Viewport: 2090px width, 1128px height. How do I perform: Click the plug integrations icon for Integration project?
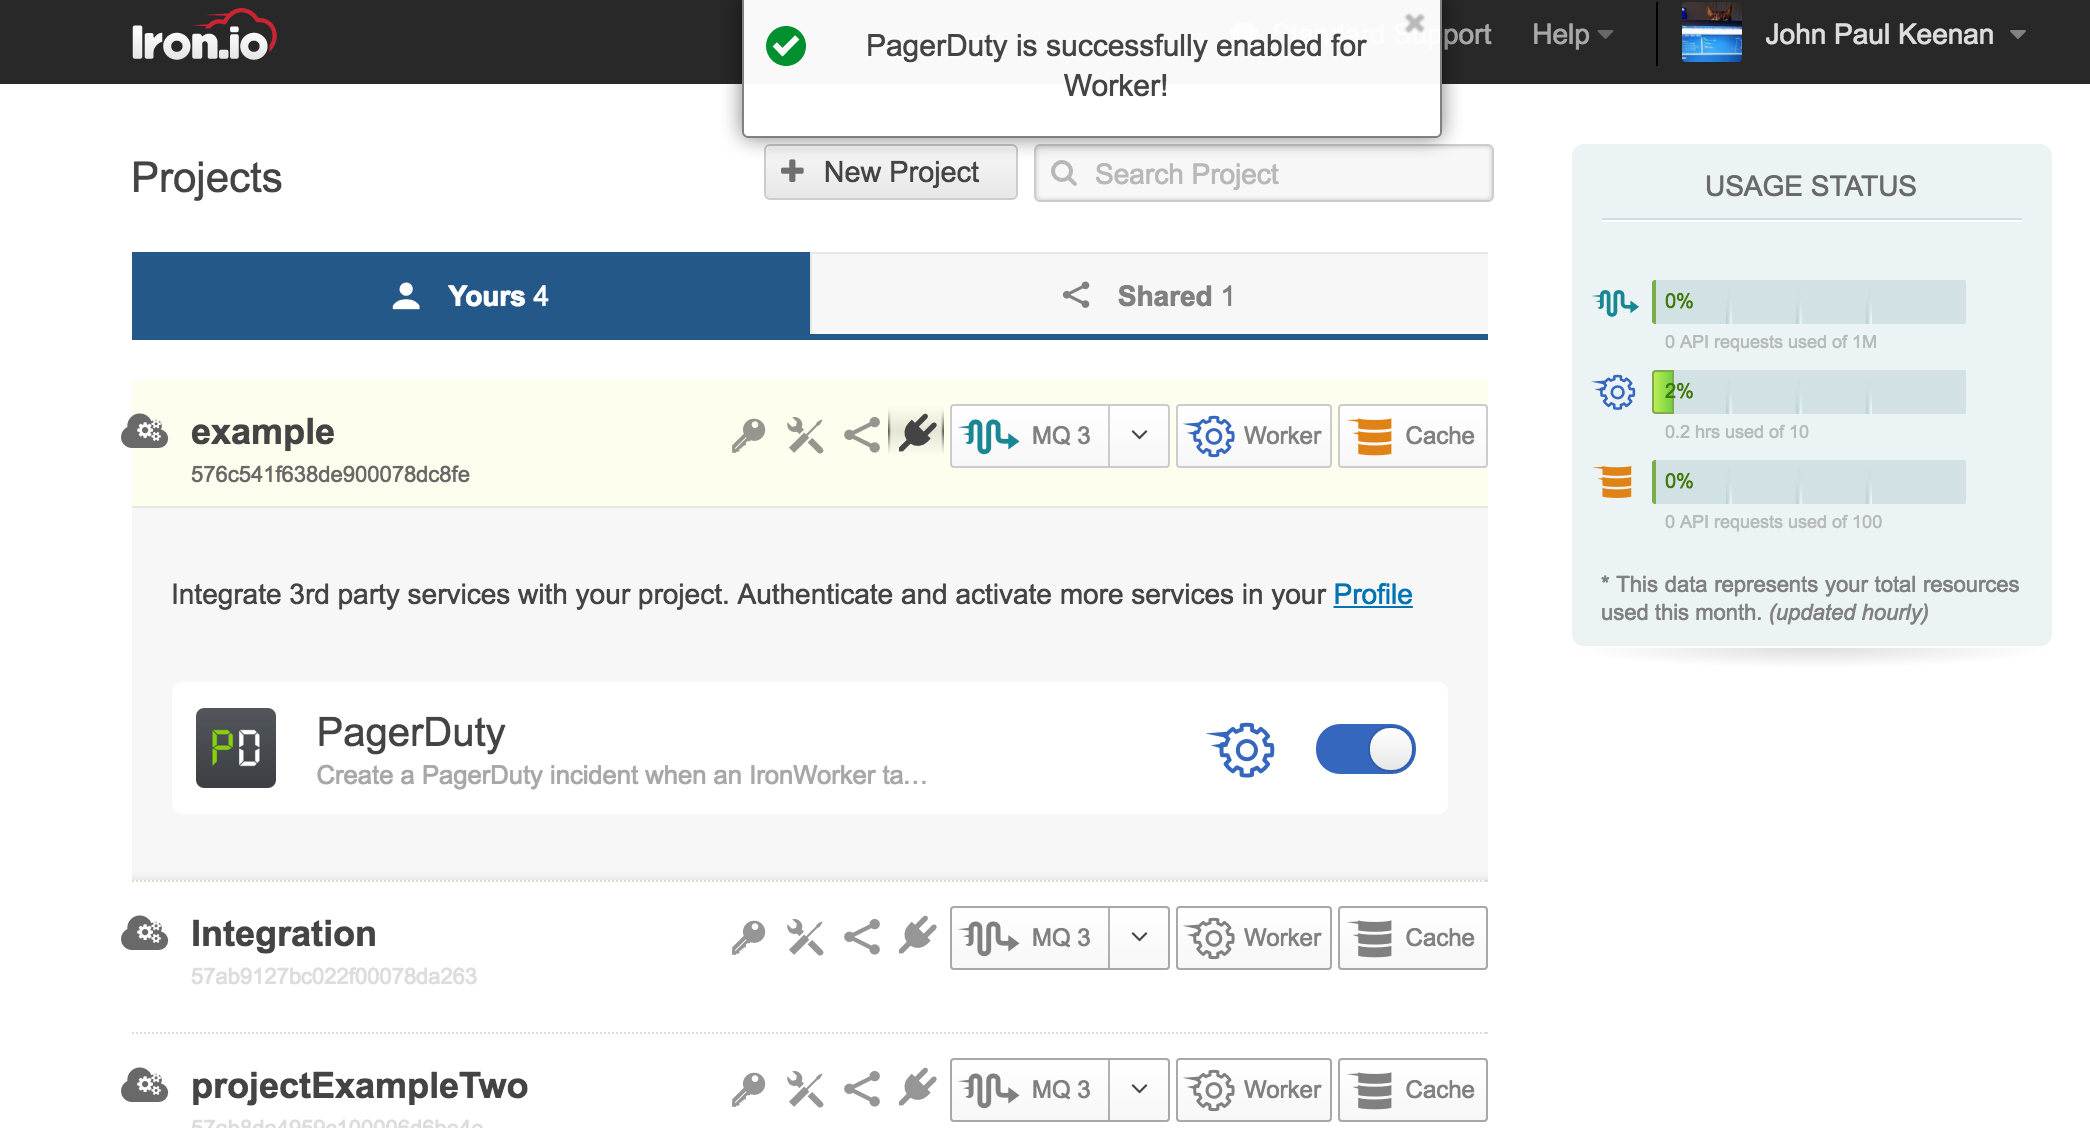[917, 937]
